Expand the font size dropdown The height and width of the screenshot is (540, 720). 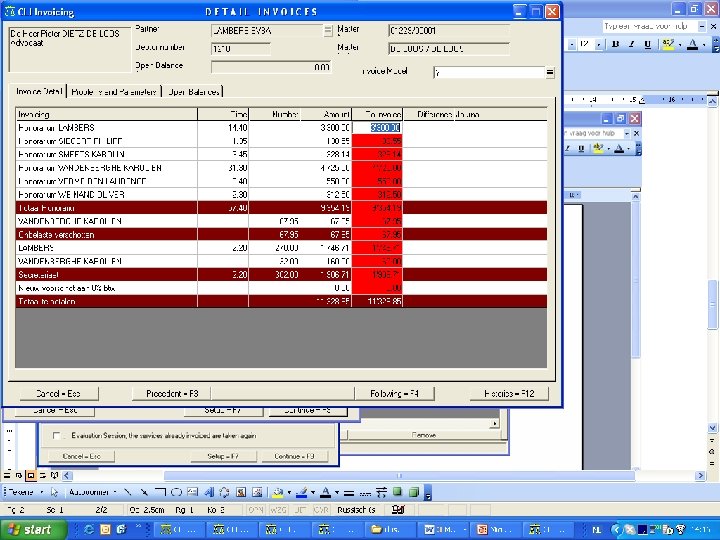point(597,44)
